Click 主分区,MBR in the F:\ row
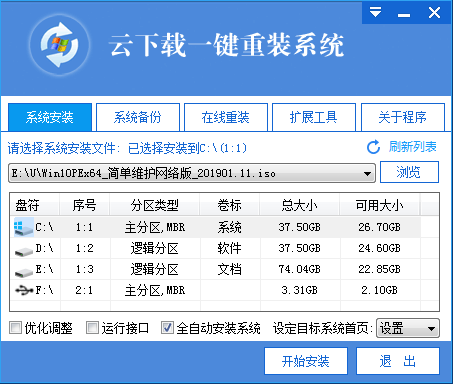This screenshot has height=384, width=453. 155,291
